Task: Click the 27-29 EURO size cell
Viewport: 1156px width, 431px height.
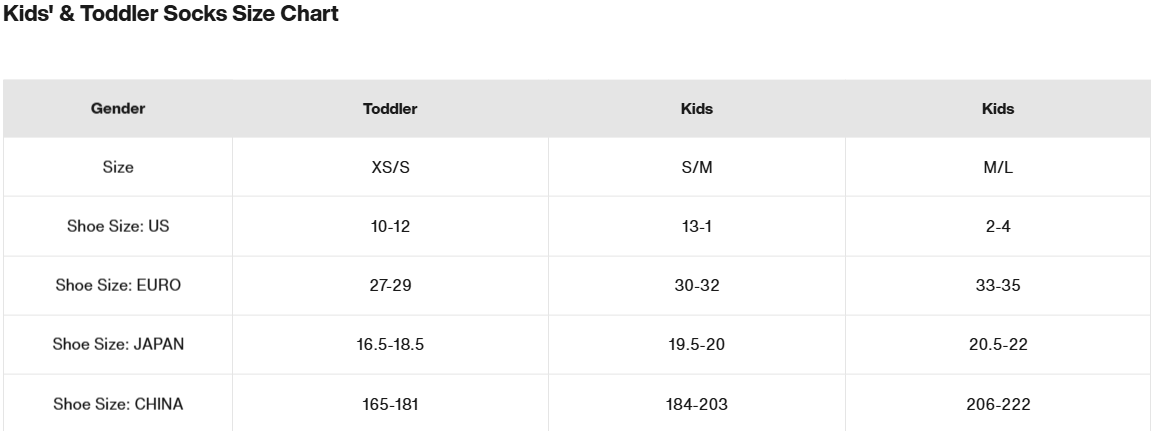Action: click(x=390, y=285)
